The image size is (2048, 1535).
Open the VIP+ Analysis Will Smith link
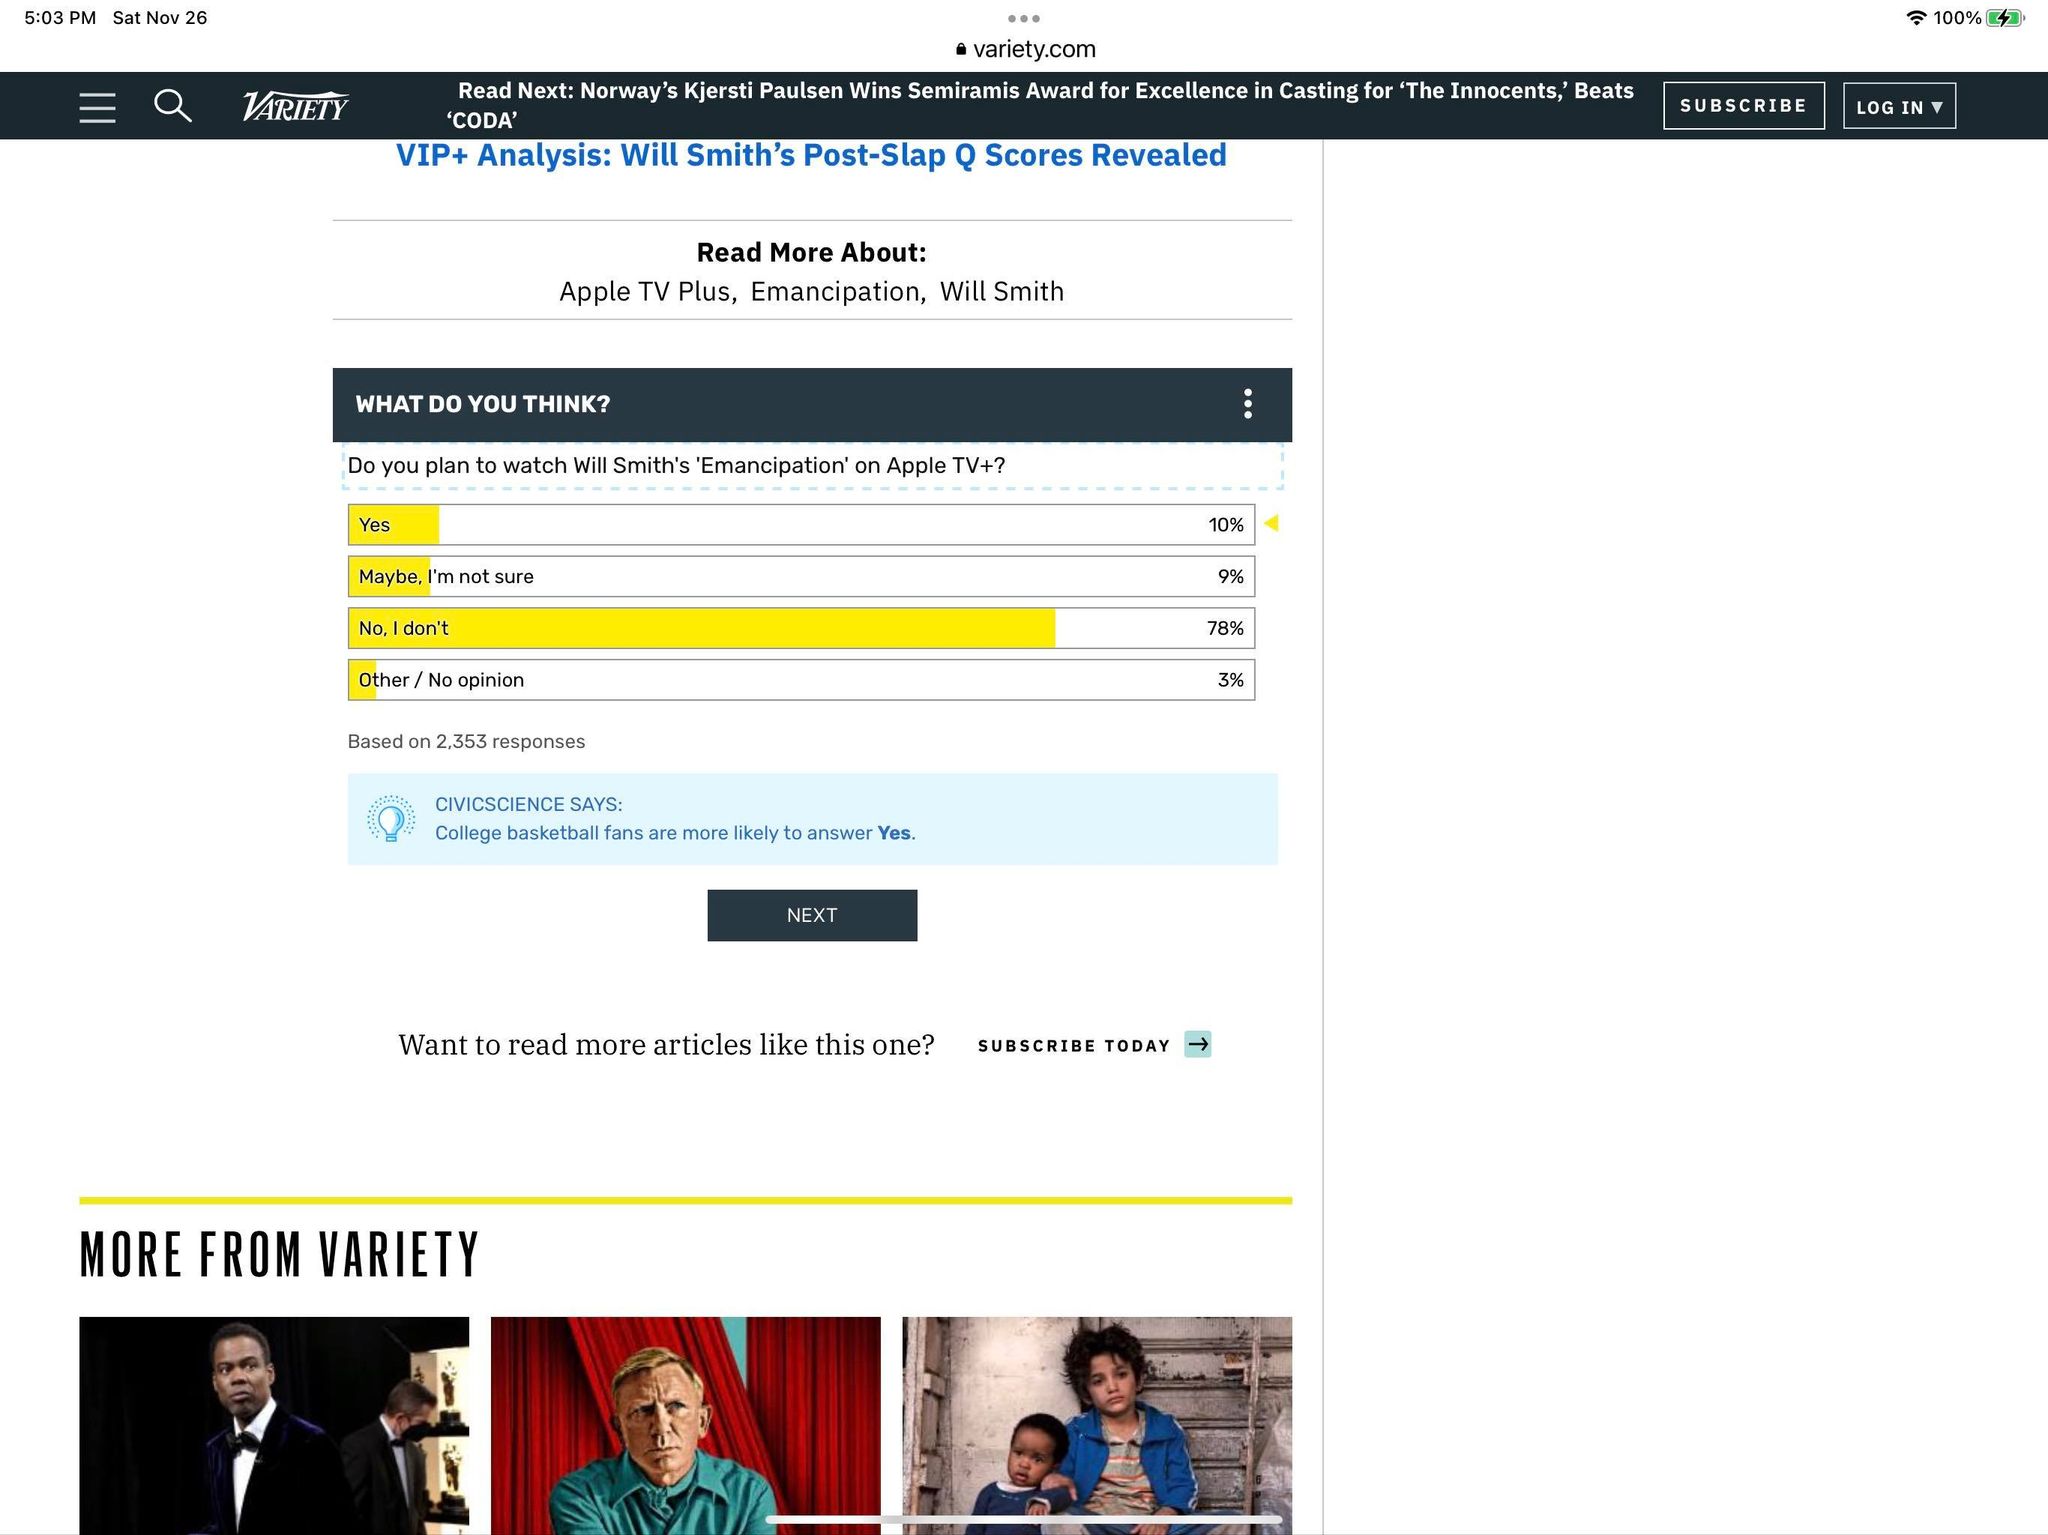[x=811, y=155]
